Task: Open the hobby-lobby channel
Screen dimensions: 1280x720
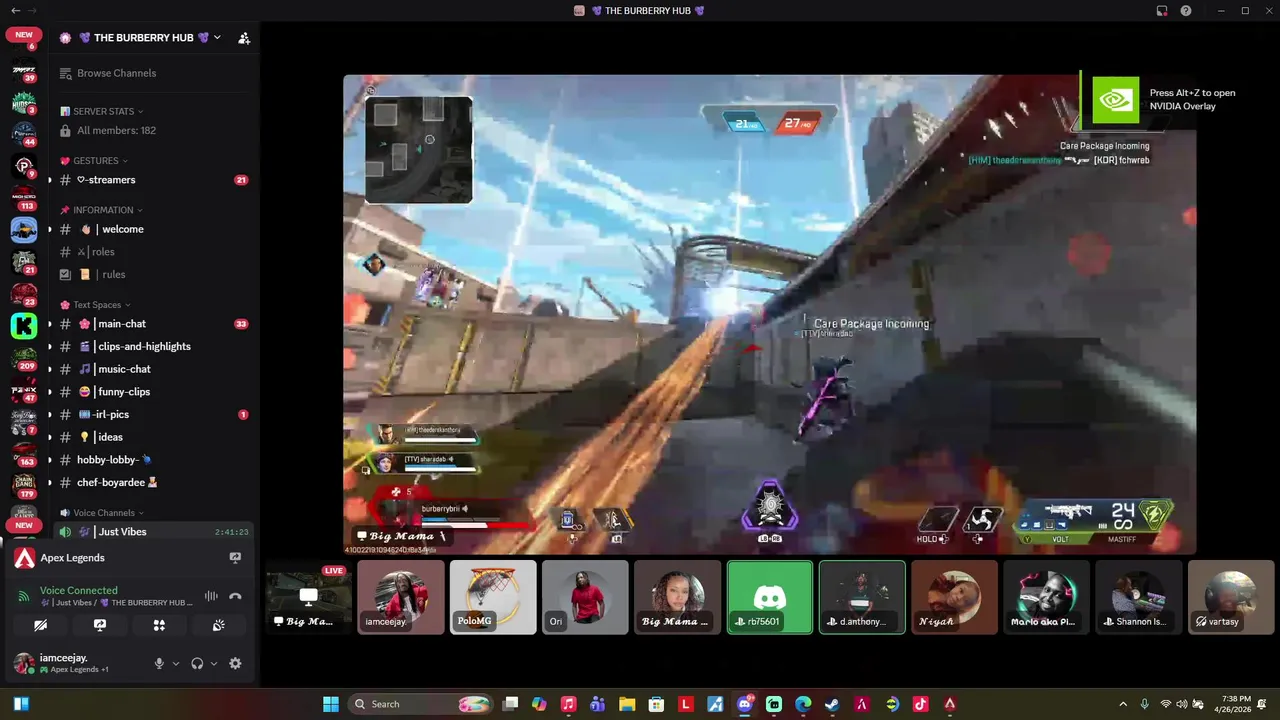Action: pos(153,460)
